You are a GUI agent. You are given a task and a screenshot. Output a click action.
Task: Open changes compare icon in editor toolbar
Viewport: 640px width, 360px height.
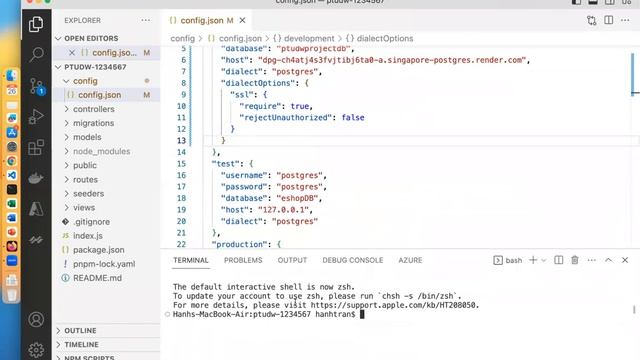[591, 20]
